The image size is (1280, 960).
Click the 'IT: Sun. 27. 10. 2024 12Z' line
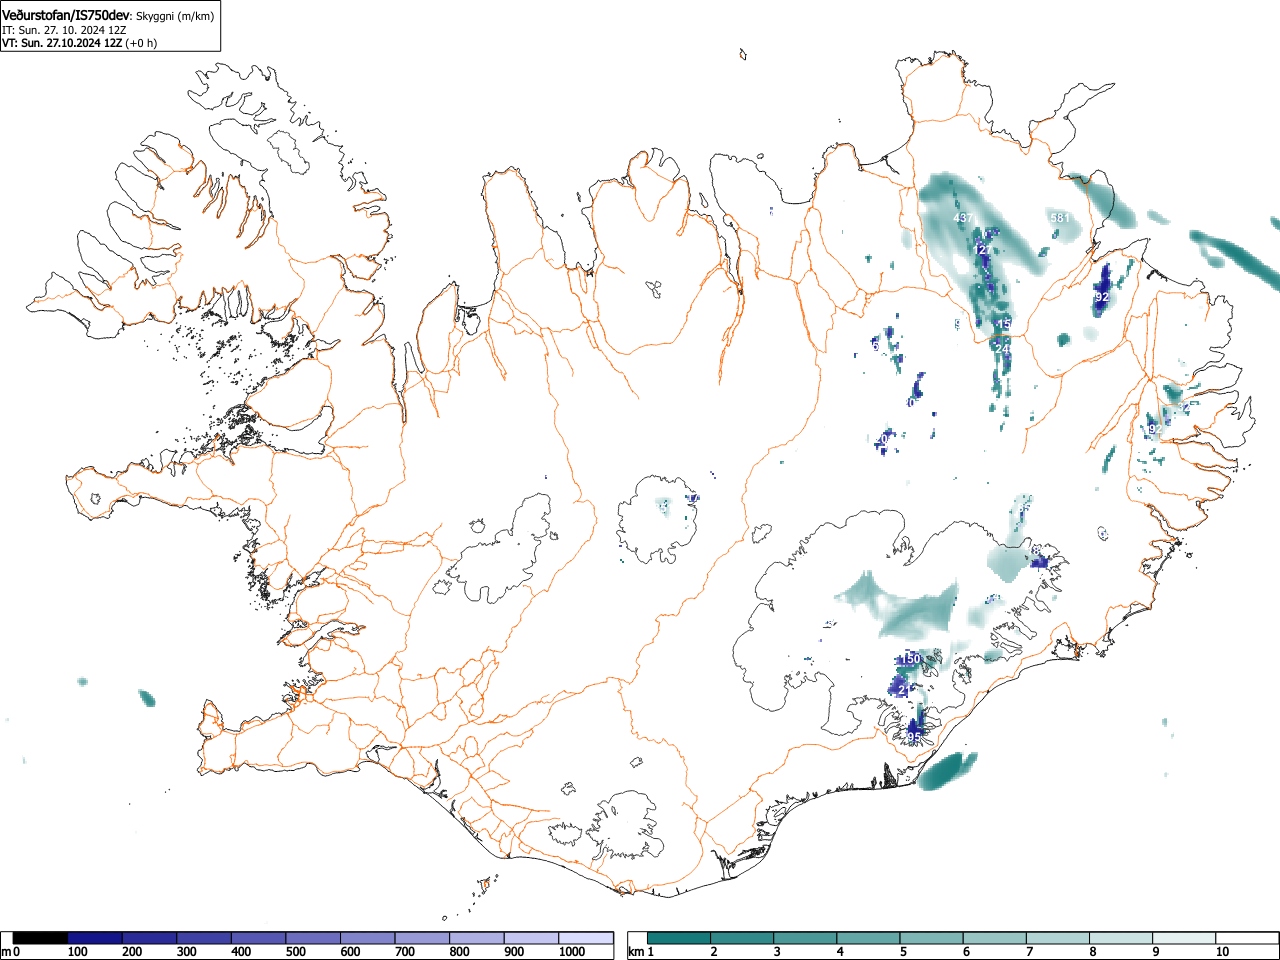pyautogui.click(x=64, y=30)
